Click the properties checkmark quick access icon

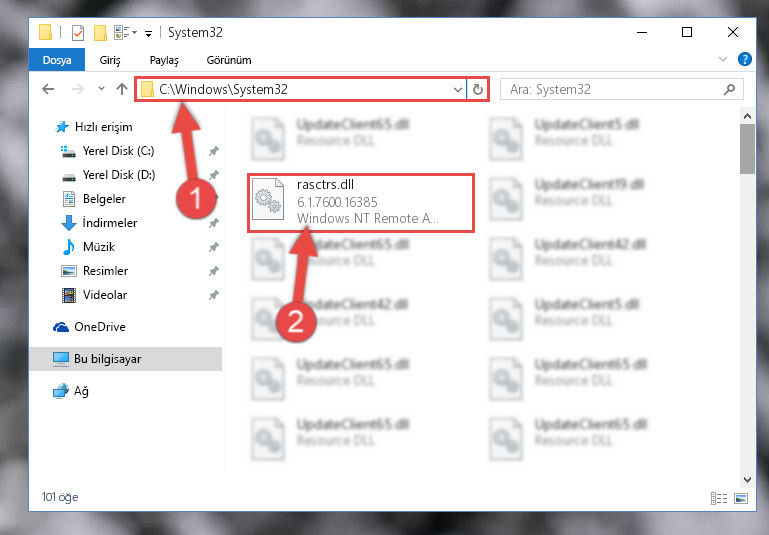point(78,33)
